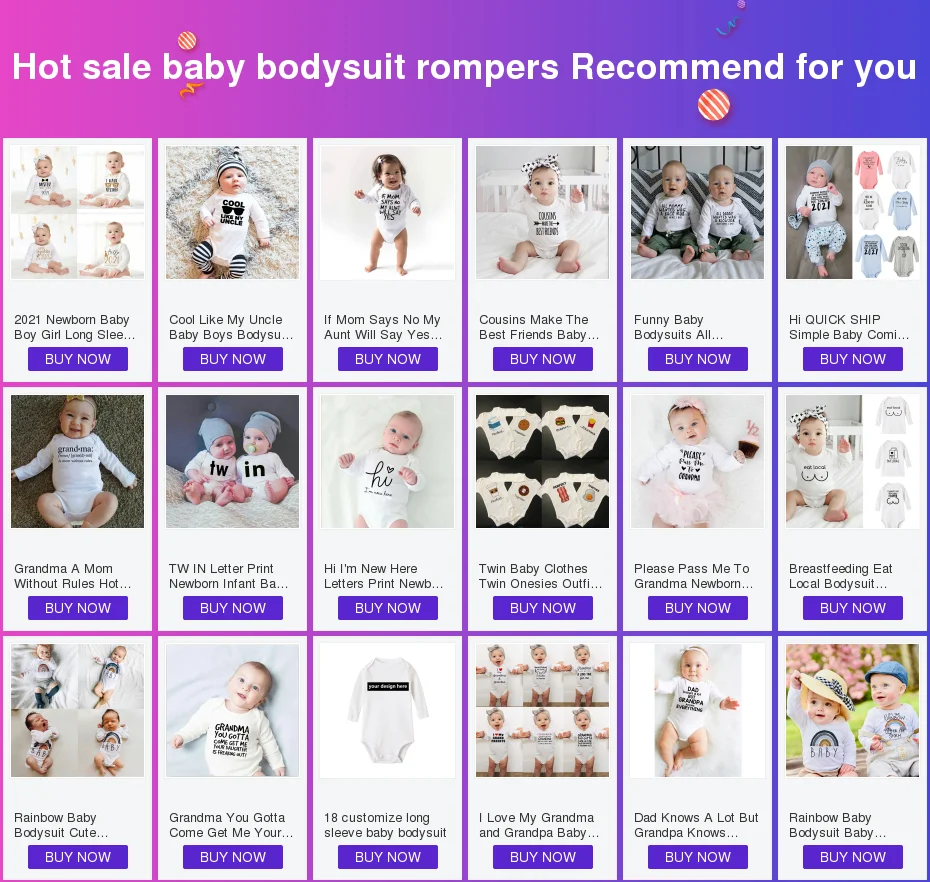Click BUY NOW under Please Pass Me To Grandma
This screenshot has width=930, height=882.
pos(698,608)
